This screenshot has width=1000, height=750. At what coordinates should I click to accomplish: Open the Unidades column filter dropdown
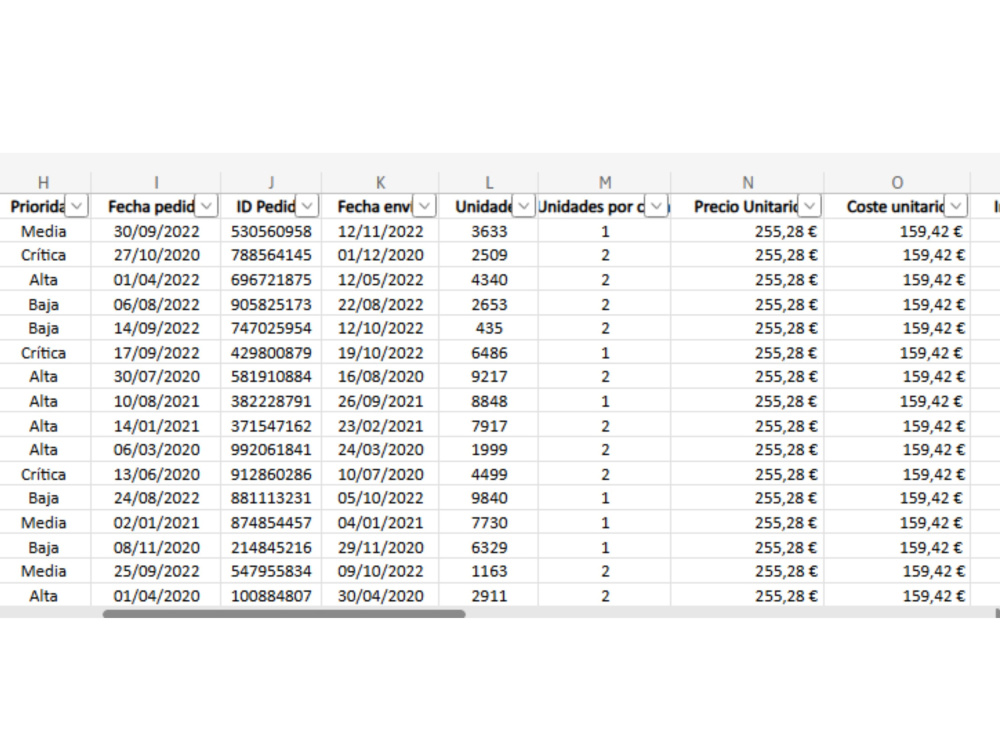pos(524,206)
